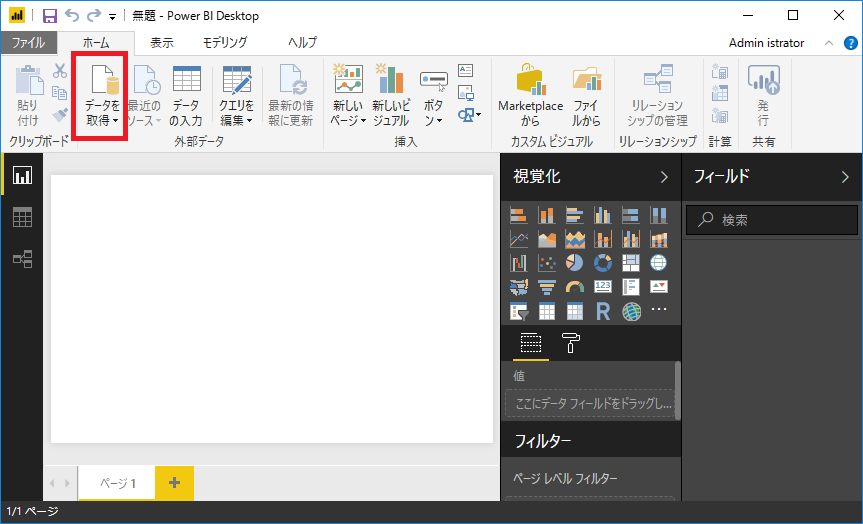Select the funnel chart visual
Screen dimensions: 863x524
coord(547,287)
